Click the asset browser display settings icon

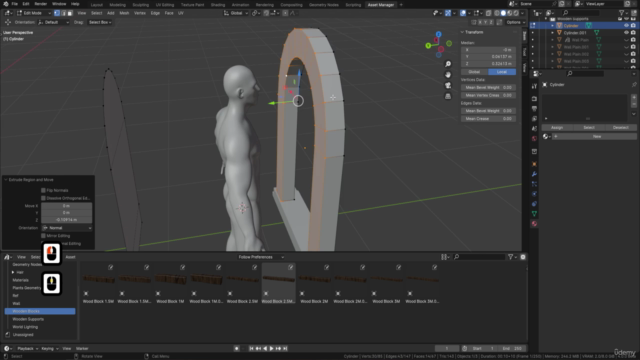click(444, 257)
